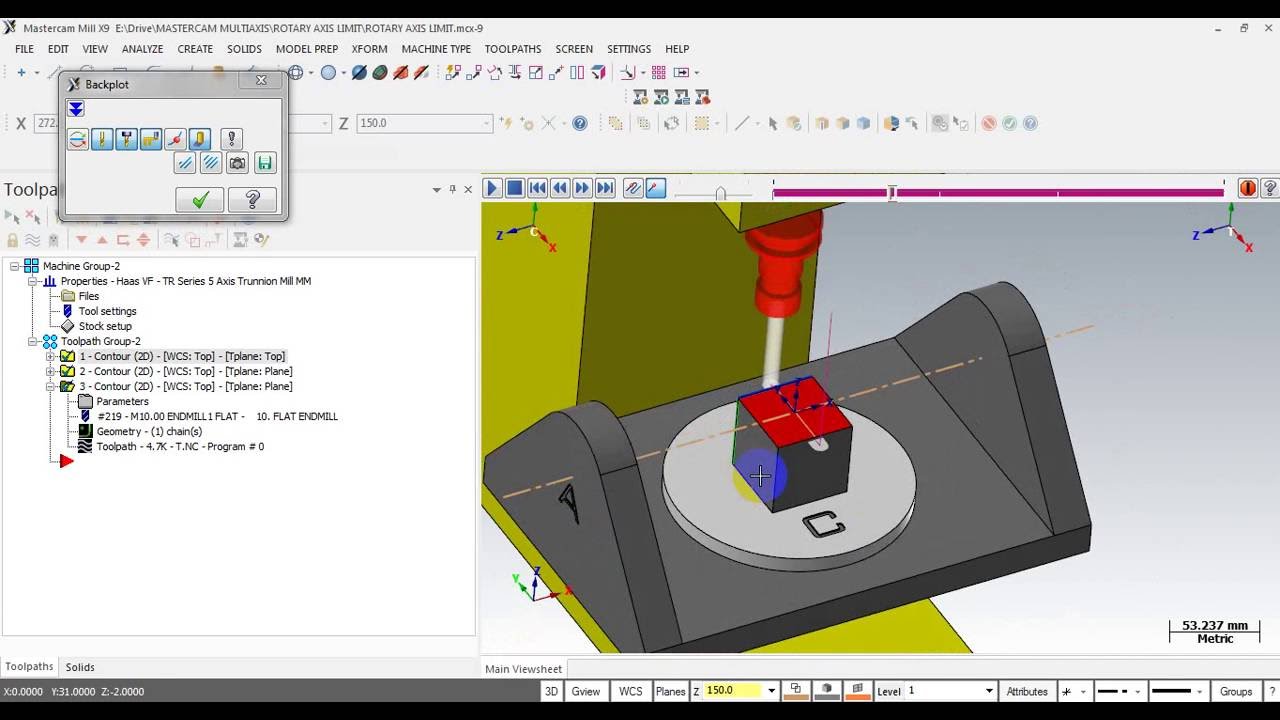Screen dimensions: 1280x720
Task: Open the ANALYZE menu
Action: 143,49
